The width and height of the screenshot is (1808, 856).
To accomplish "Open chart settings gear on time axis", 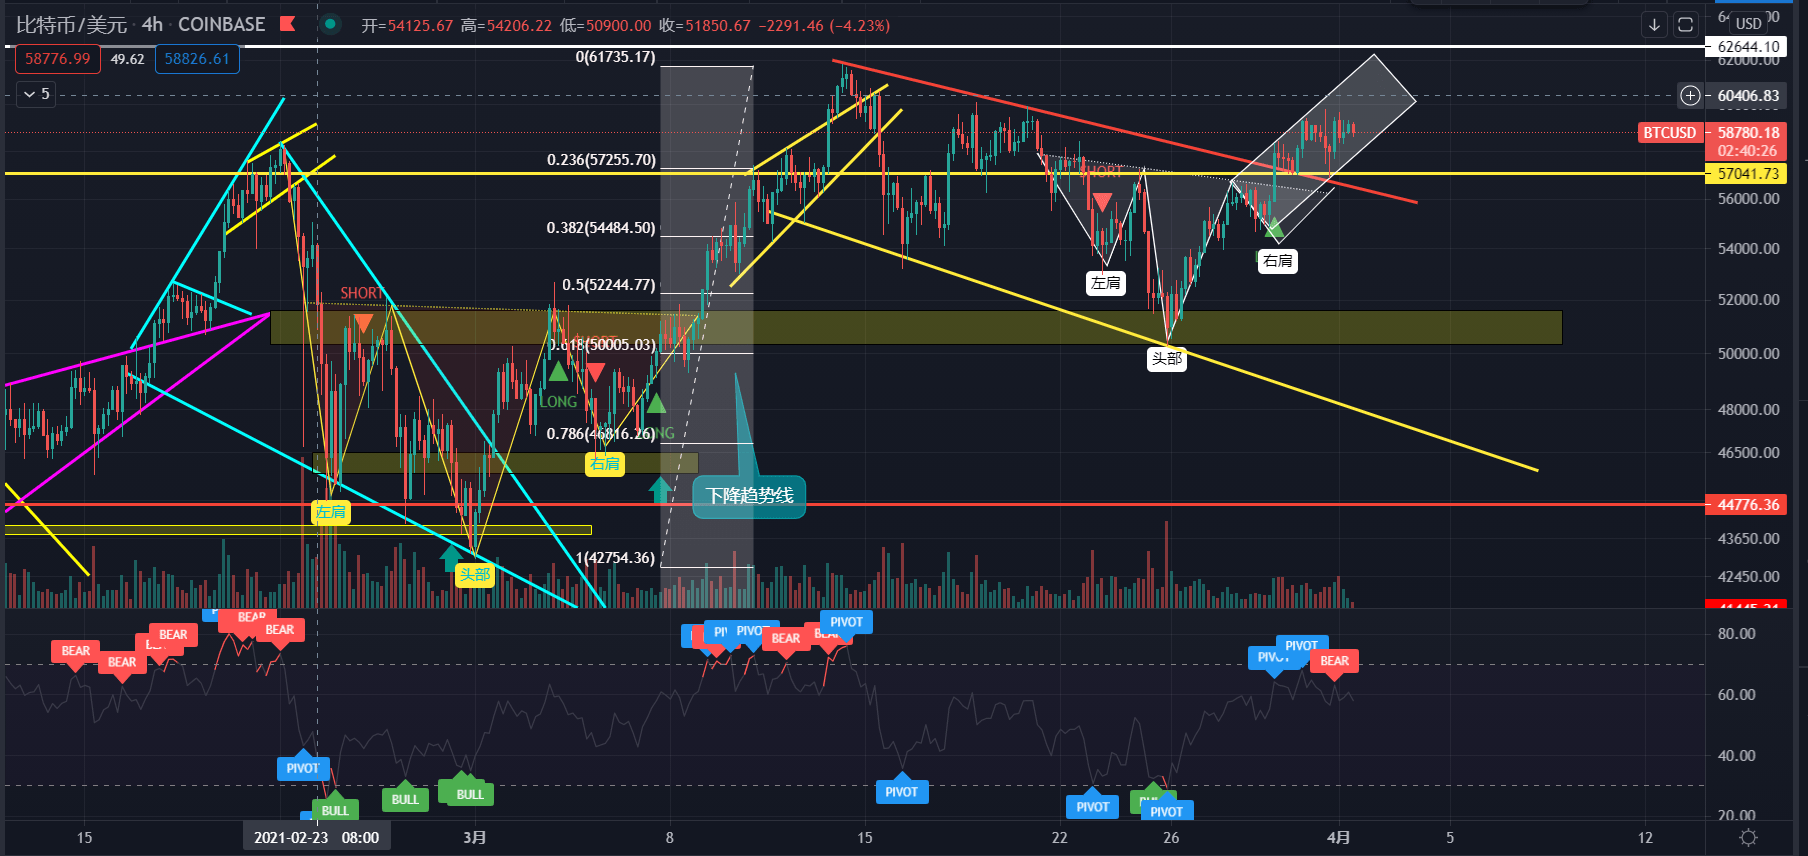I will tap(1749, 837).
